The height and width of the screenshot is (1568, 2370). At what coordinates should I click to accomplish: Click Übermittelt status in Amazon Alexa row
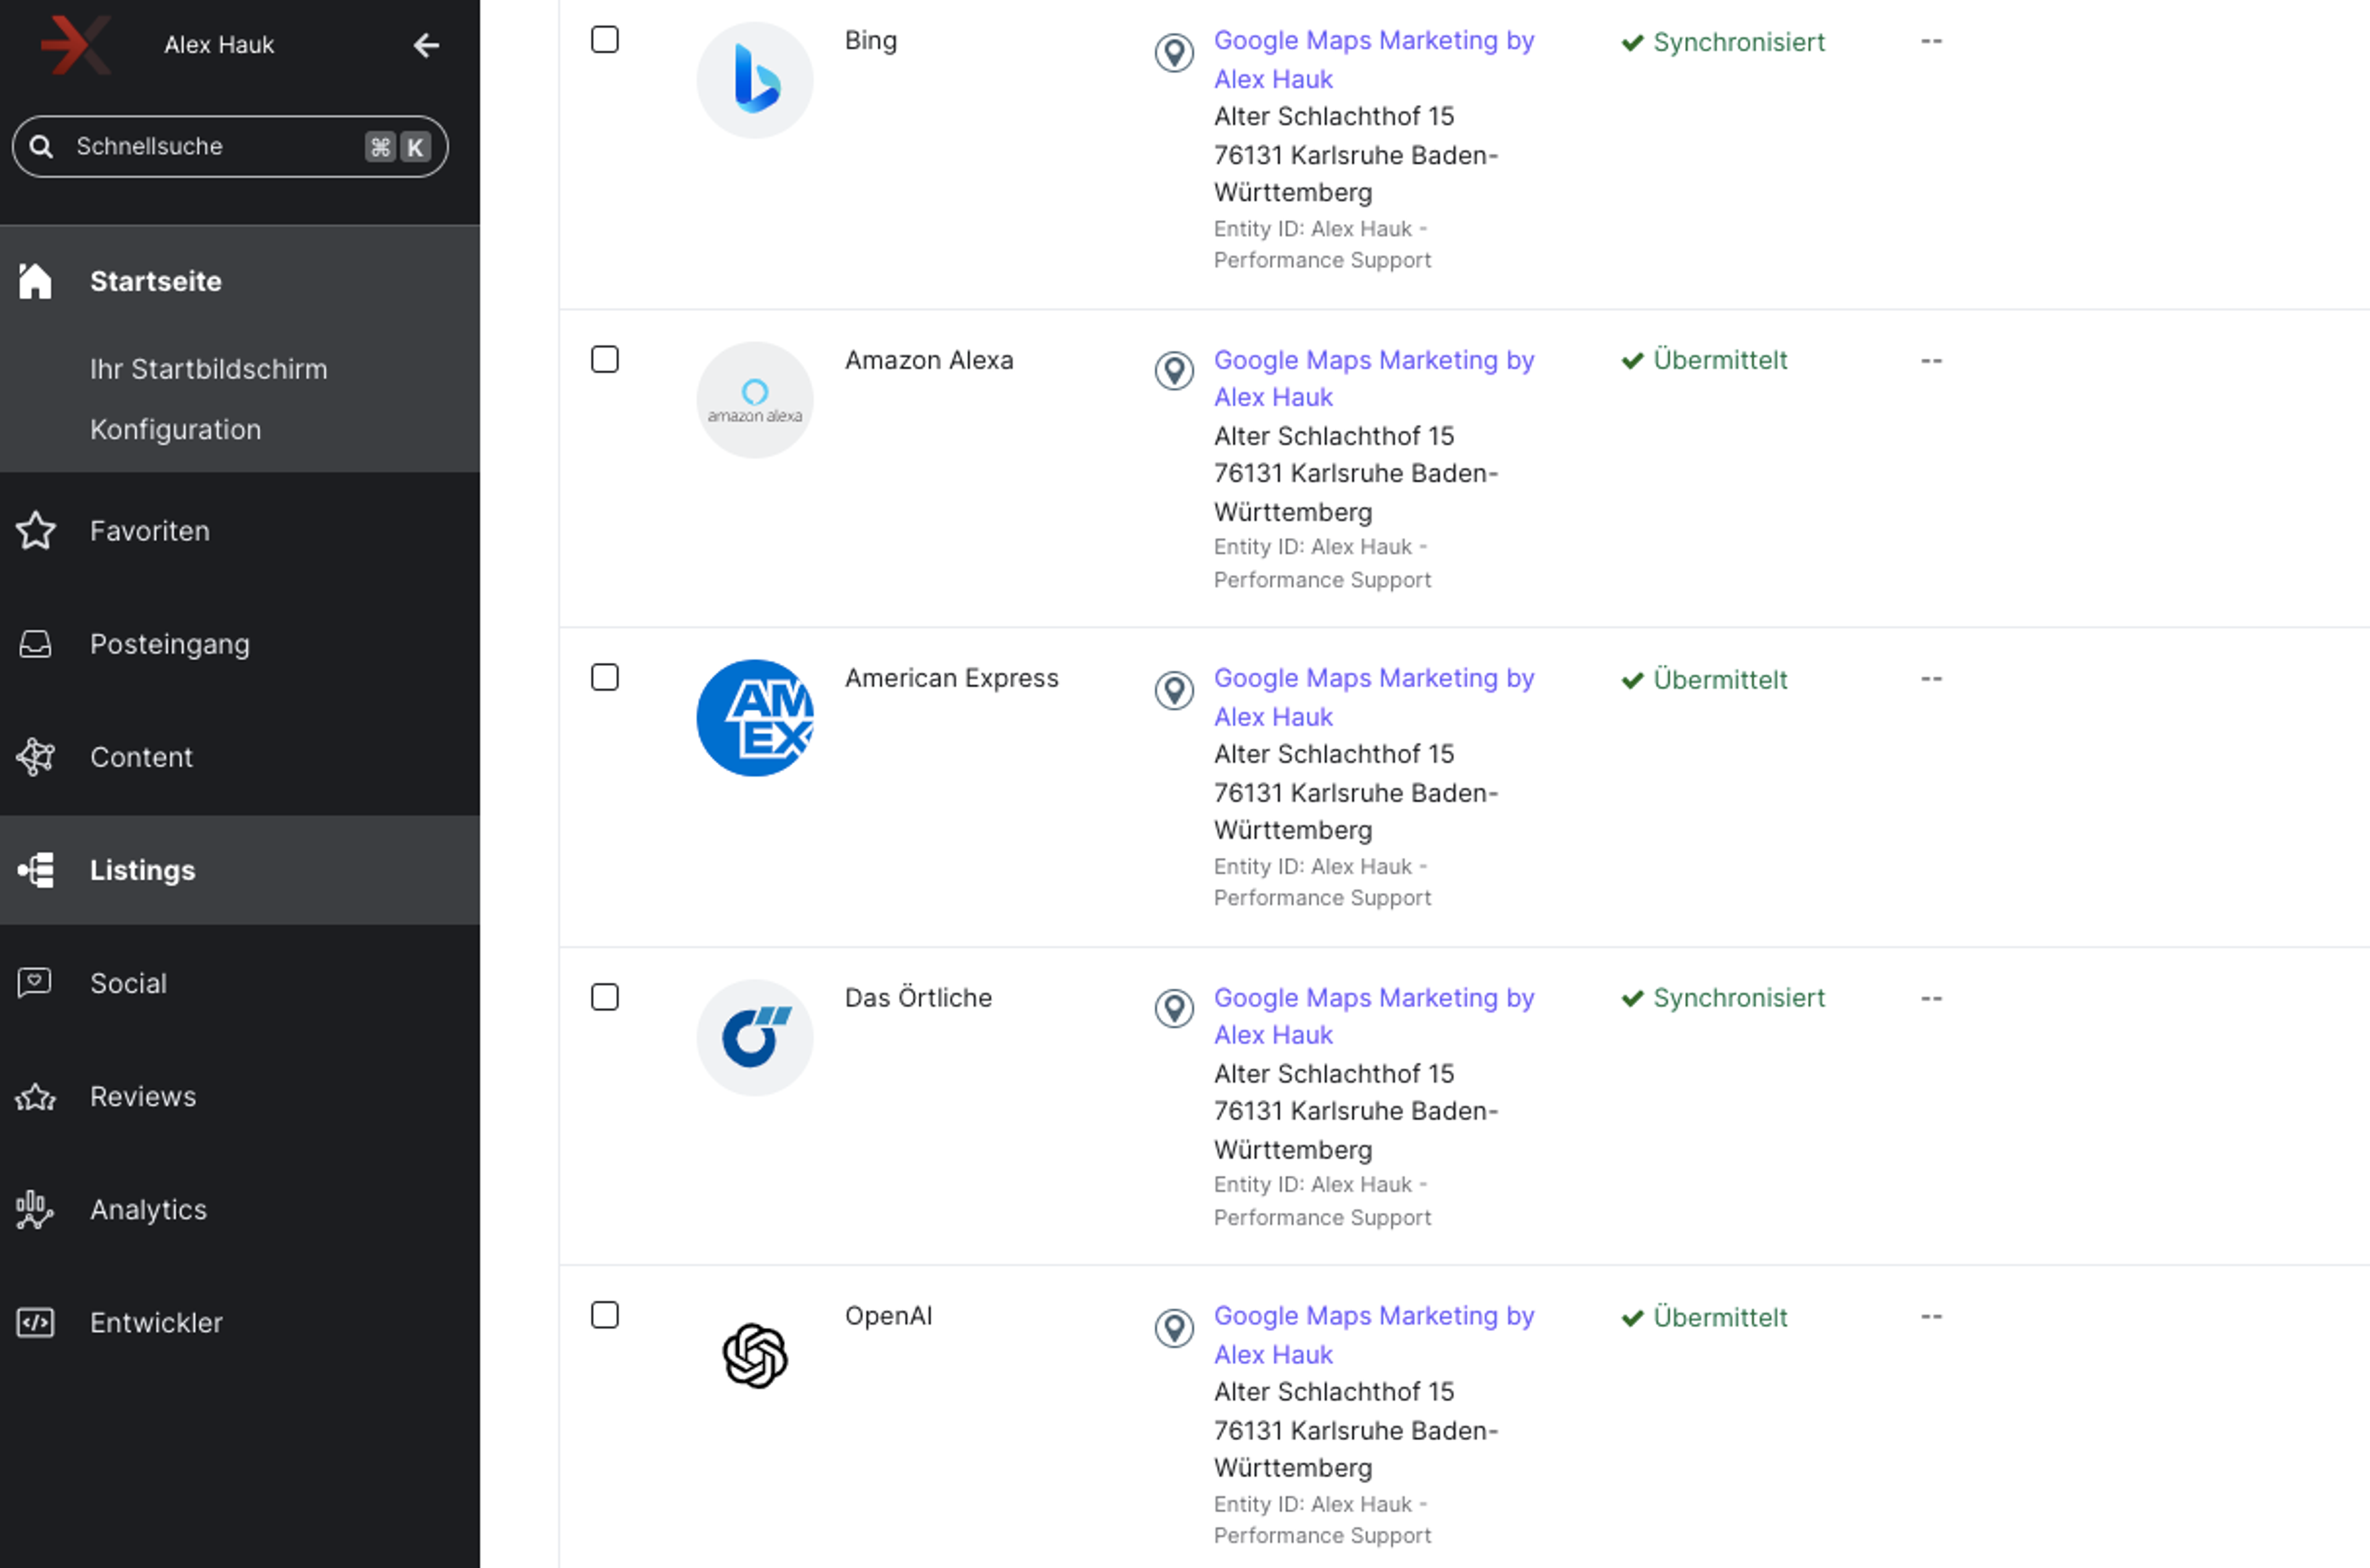click(x=1704, y=360)
